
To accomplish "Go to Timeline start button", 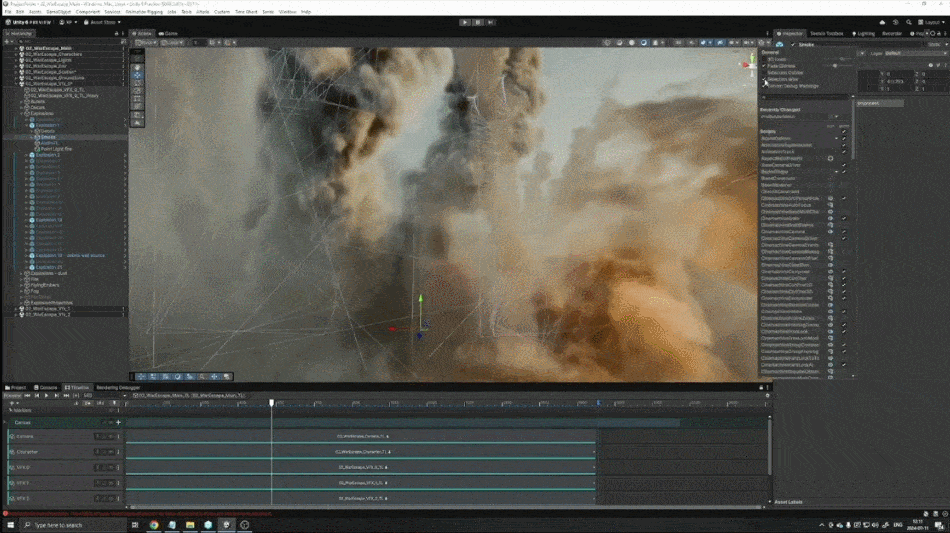I will point(27,396).
